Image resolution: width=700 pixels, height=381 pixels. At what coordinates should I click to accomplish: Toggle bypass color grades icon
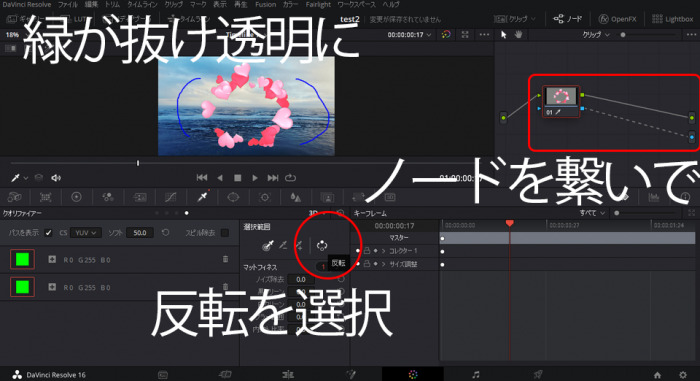click(446, 34)
